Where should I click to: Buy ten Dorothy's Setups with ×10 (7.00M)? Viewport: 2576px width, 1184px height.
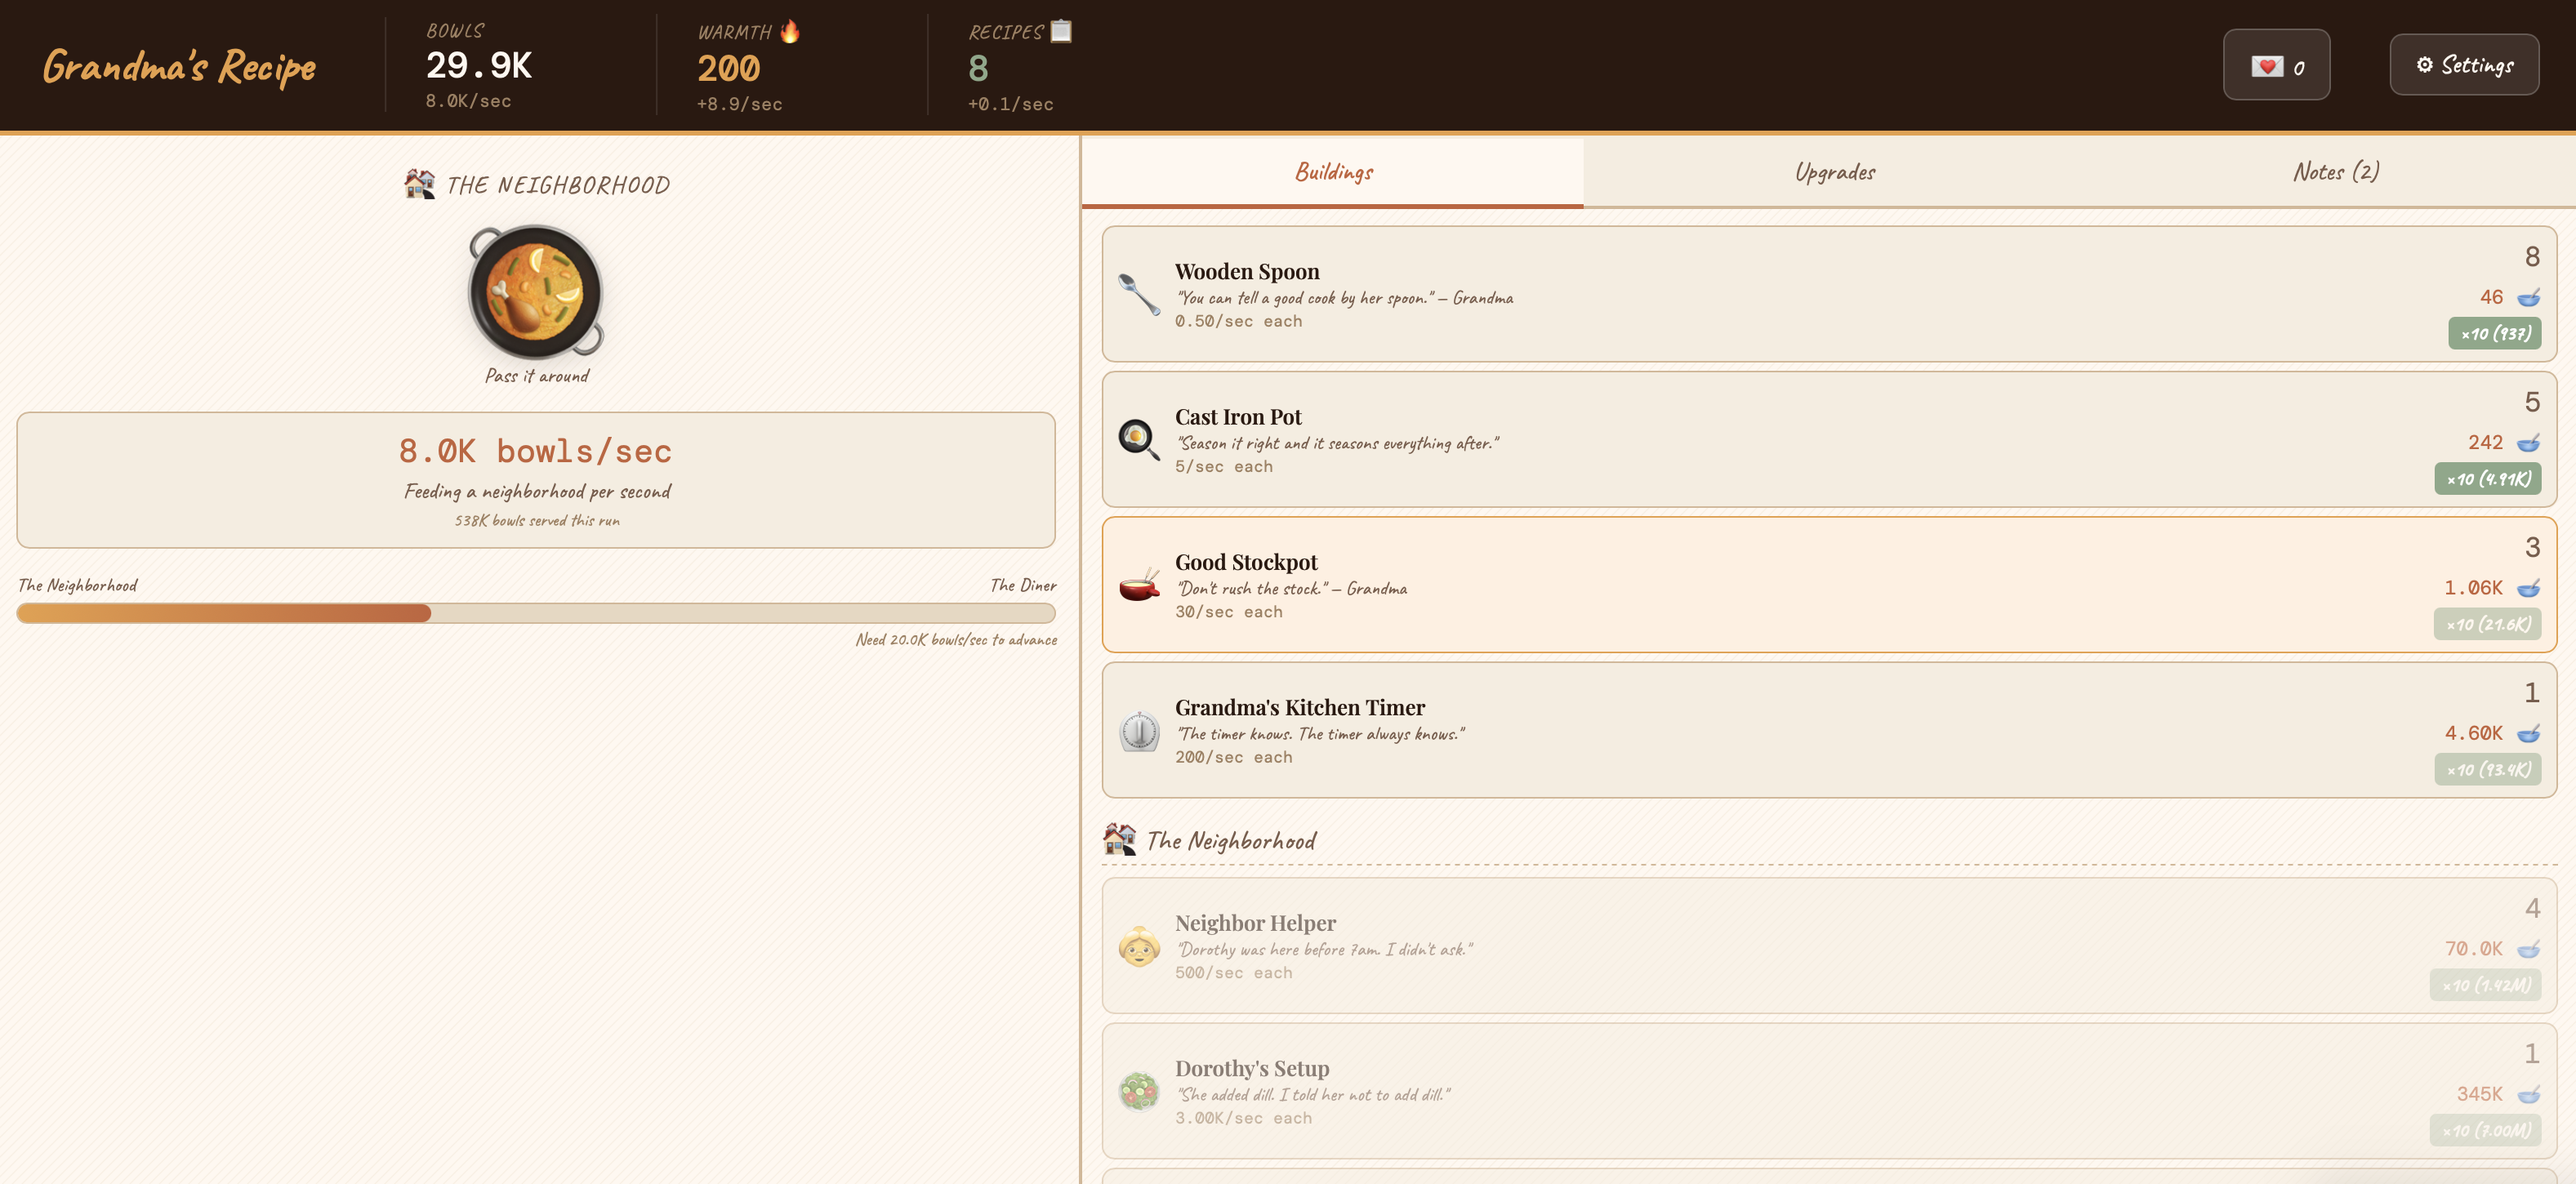point(2486,1130)
